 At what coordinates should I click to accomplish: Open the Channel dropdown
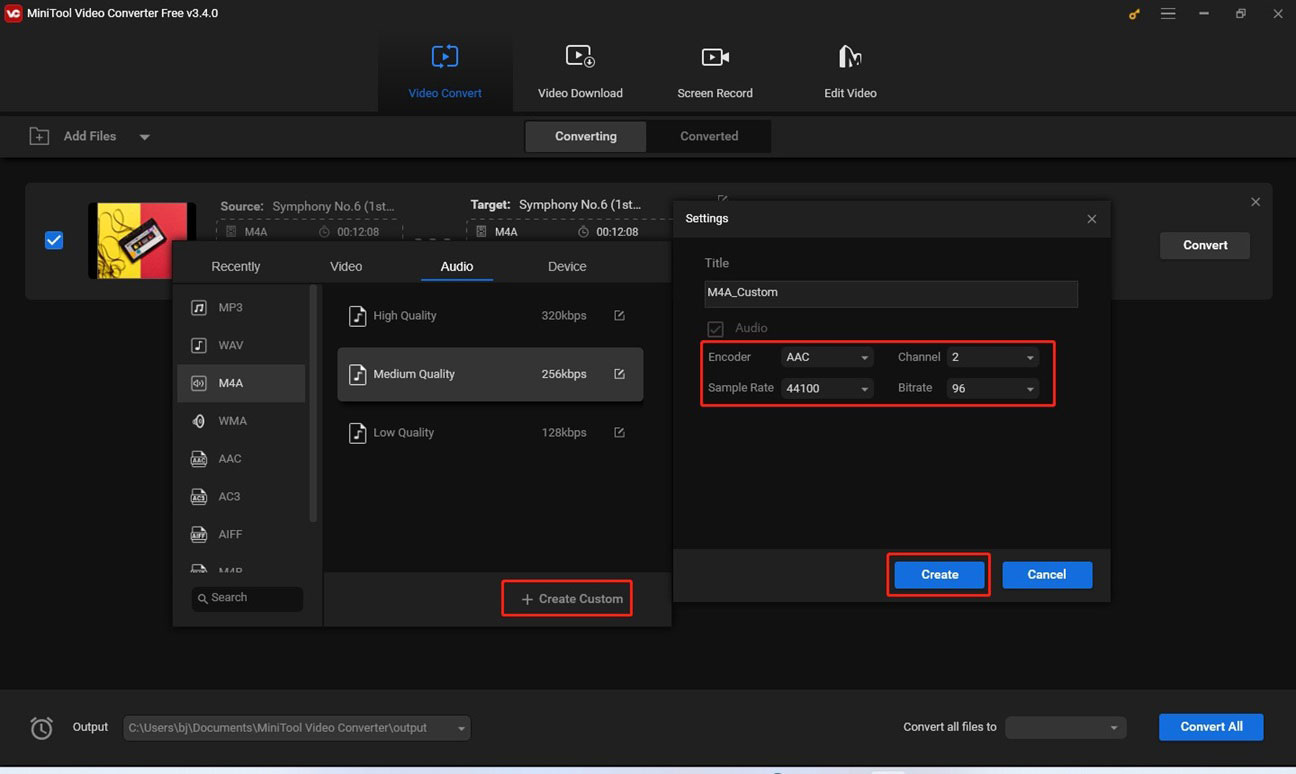click(992, 357)
